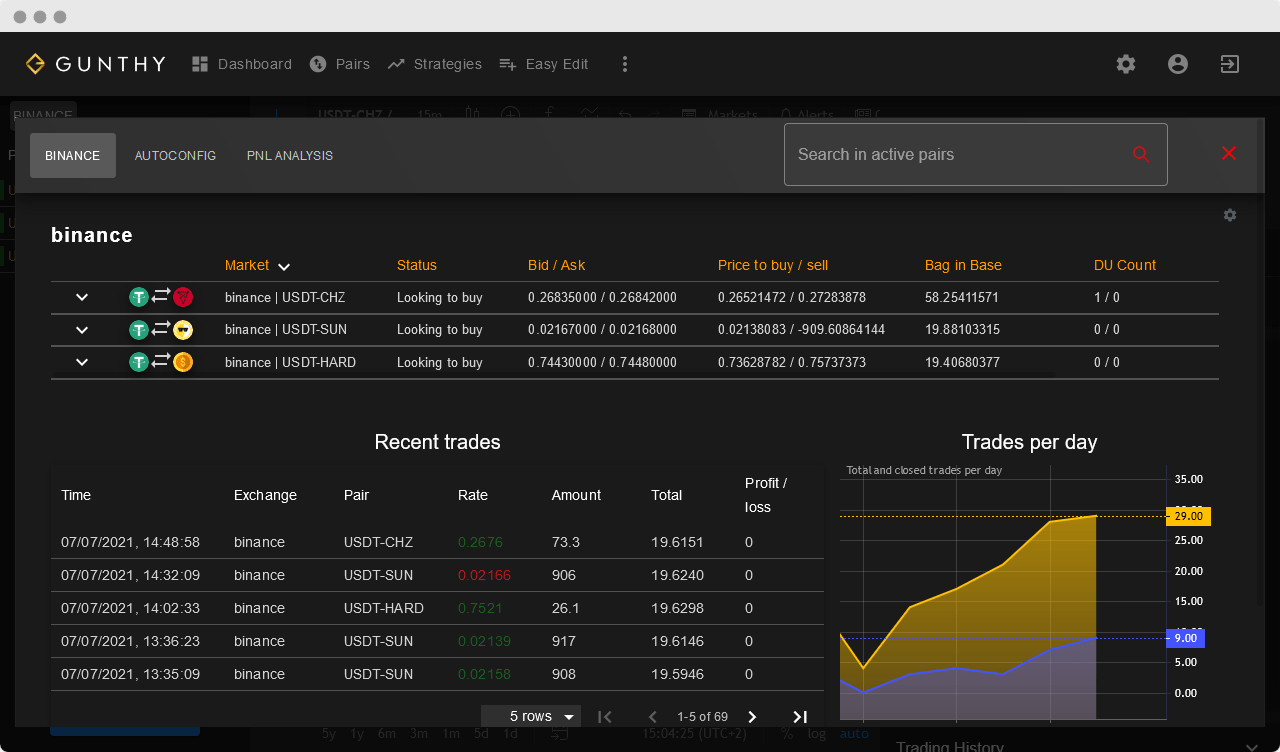Viewport: 1280px width, 752px height.
Task: Switch to the AUTOCONFIG tab
Action: pyautogui.click(x=175, y=156)
